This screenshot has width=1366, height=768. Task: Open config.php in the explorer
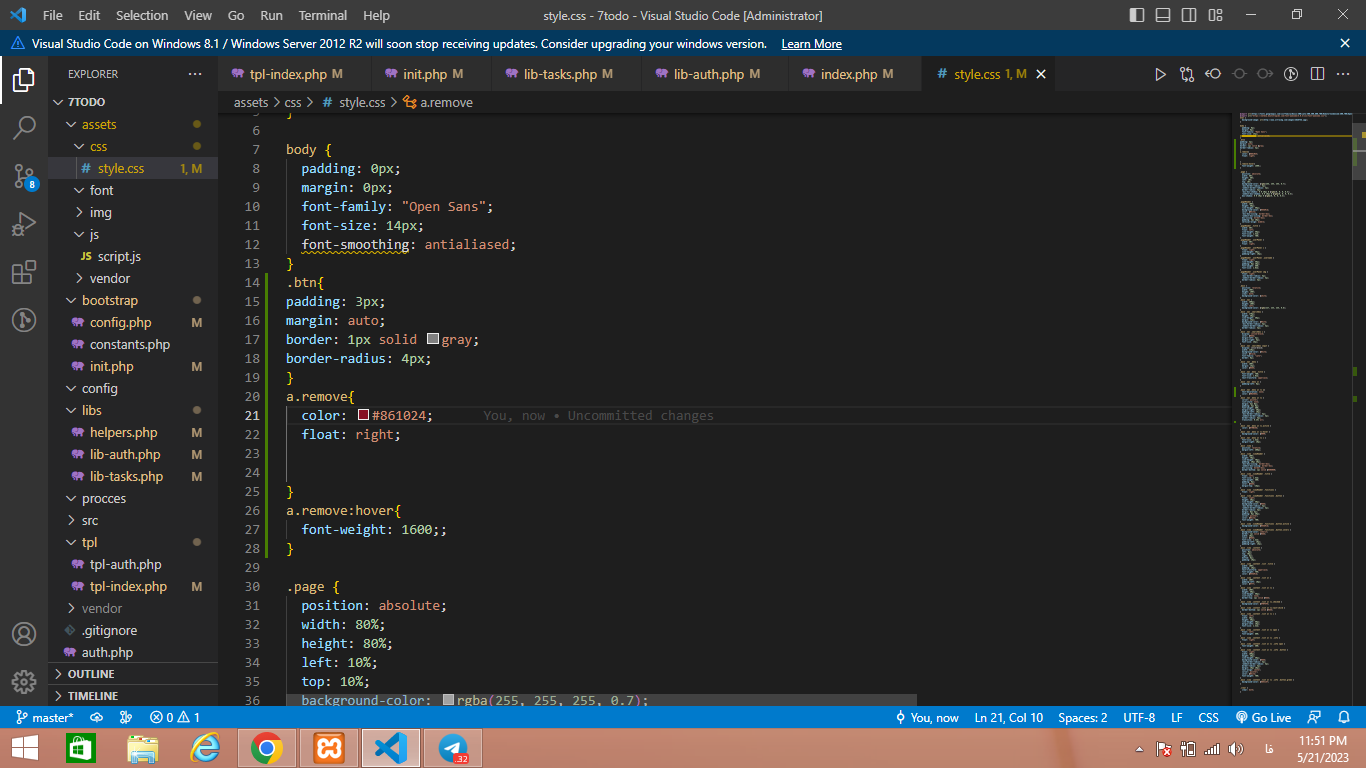[x=133, y=322]
